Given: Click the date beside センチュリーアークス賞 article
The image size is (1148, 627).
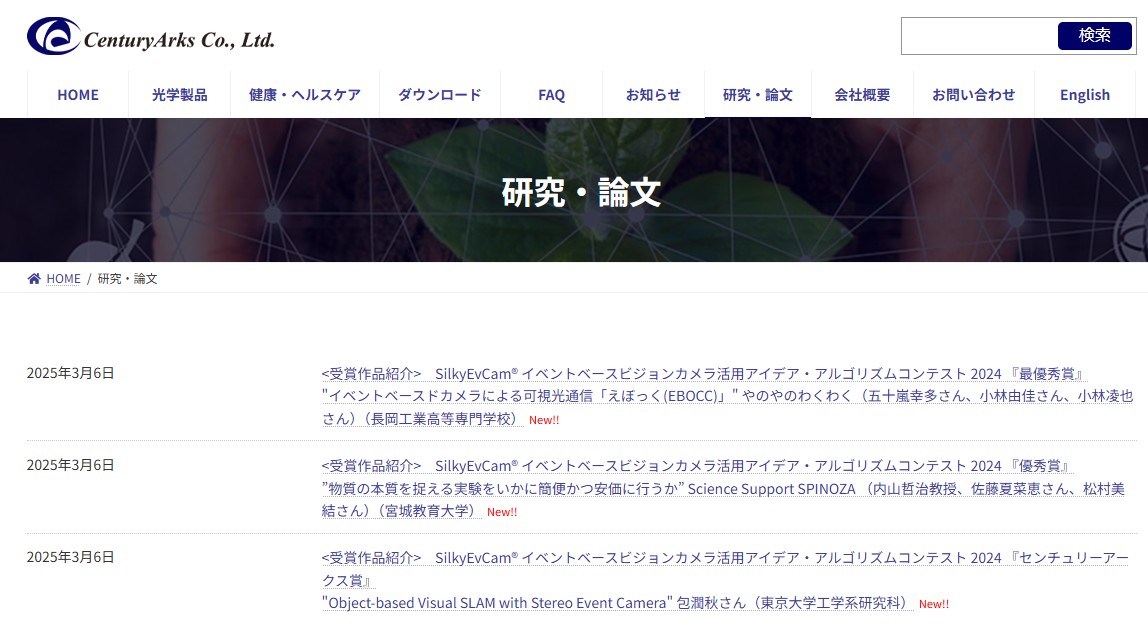Looking at the screenshot, I should click(x=70, y=557).
